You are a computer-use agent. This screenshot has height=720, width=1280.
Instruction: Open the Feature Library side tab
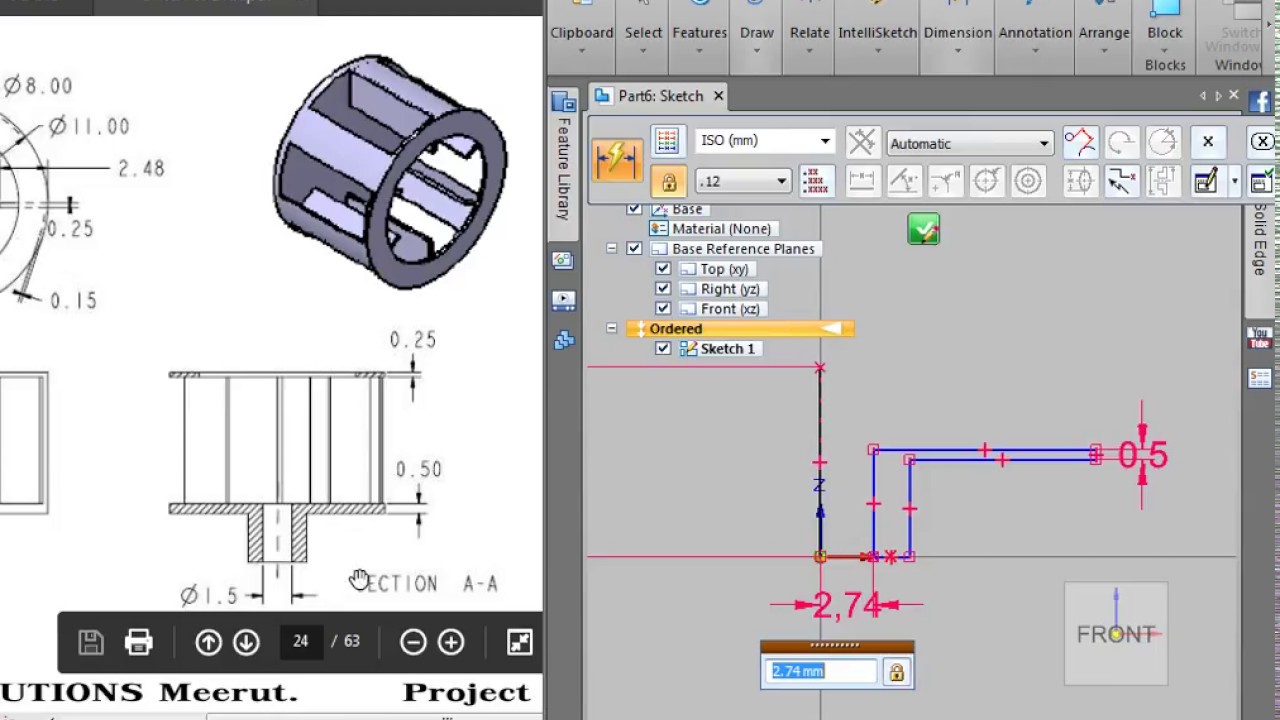563,170
